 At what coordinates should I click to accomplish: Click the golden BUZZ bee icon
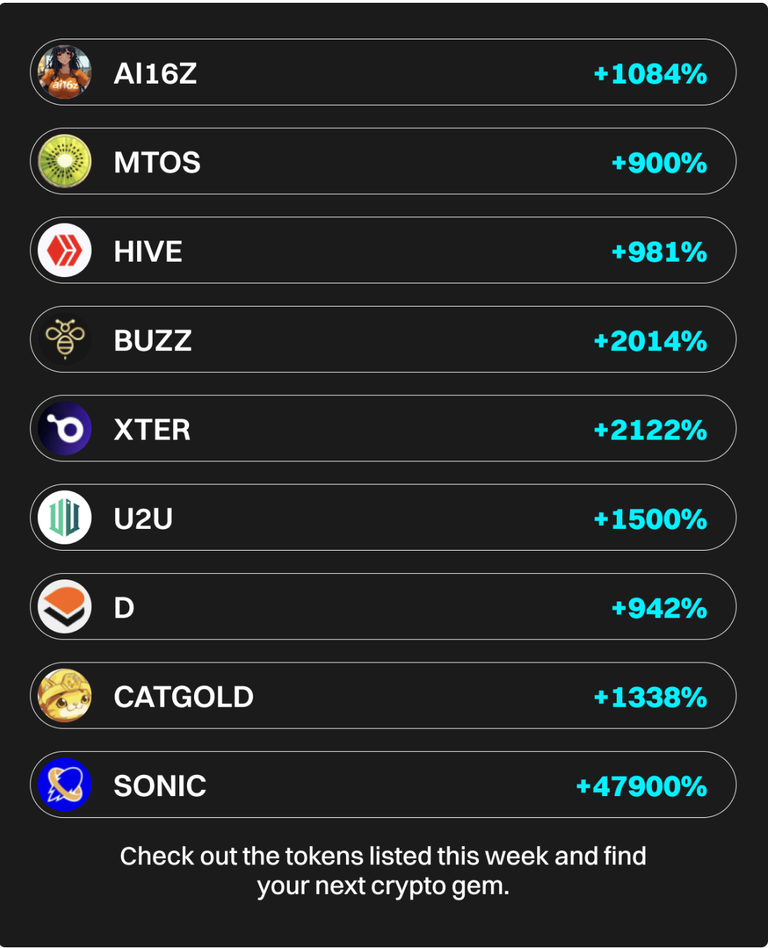(x=65, y=339)
